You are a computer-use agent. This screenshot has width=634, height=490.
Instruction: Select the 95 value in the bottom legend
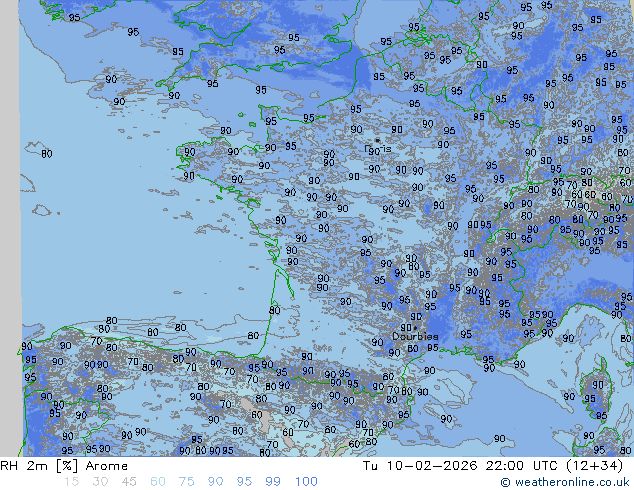pyautogui.click(x=244, y=482)
